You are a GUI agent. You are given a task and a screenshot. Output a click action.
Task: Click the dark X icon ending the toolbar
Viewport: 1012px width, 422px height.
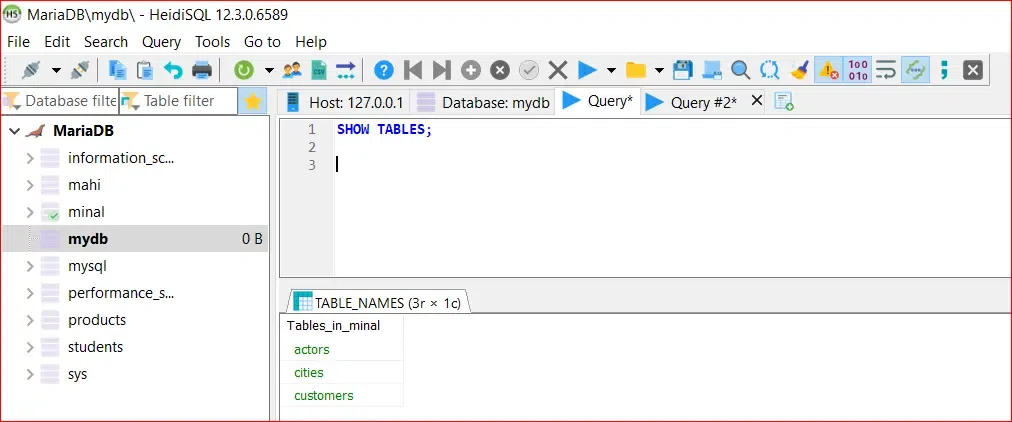click(973, 70)
